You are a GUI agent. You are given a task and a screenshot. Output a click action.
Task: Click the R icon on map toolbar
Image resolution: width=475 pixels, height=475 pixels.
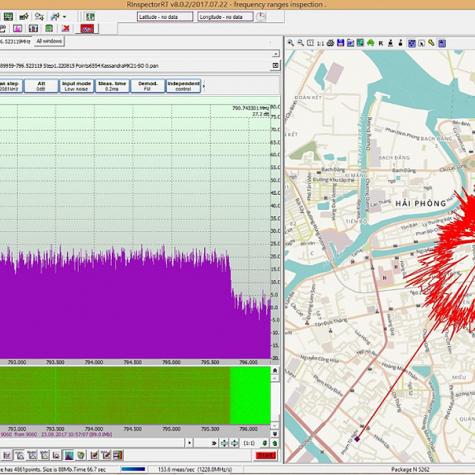381,43
